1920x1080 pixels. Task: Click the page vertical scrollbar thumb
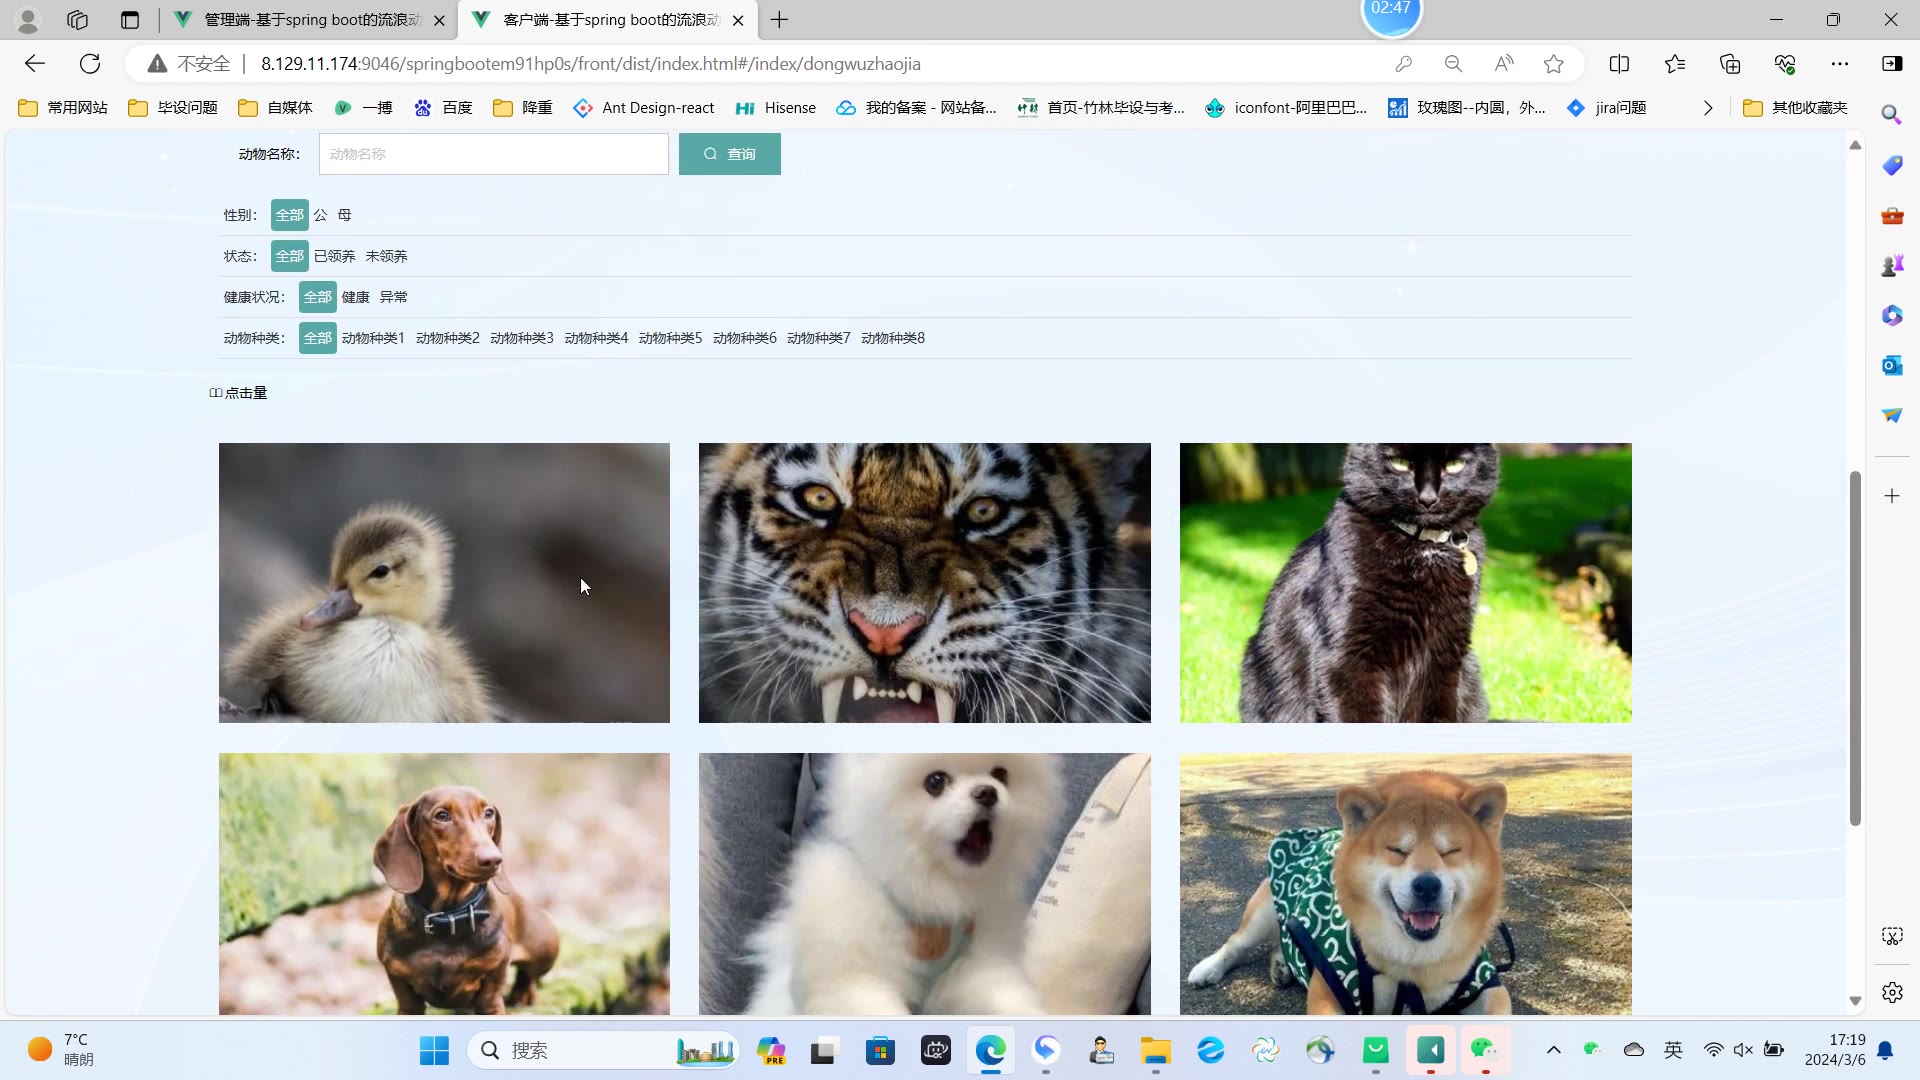pos(1855,648)
